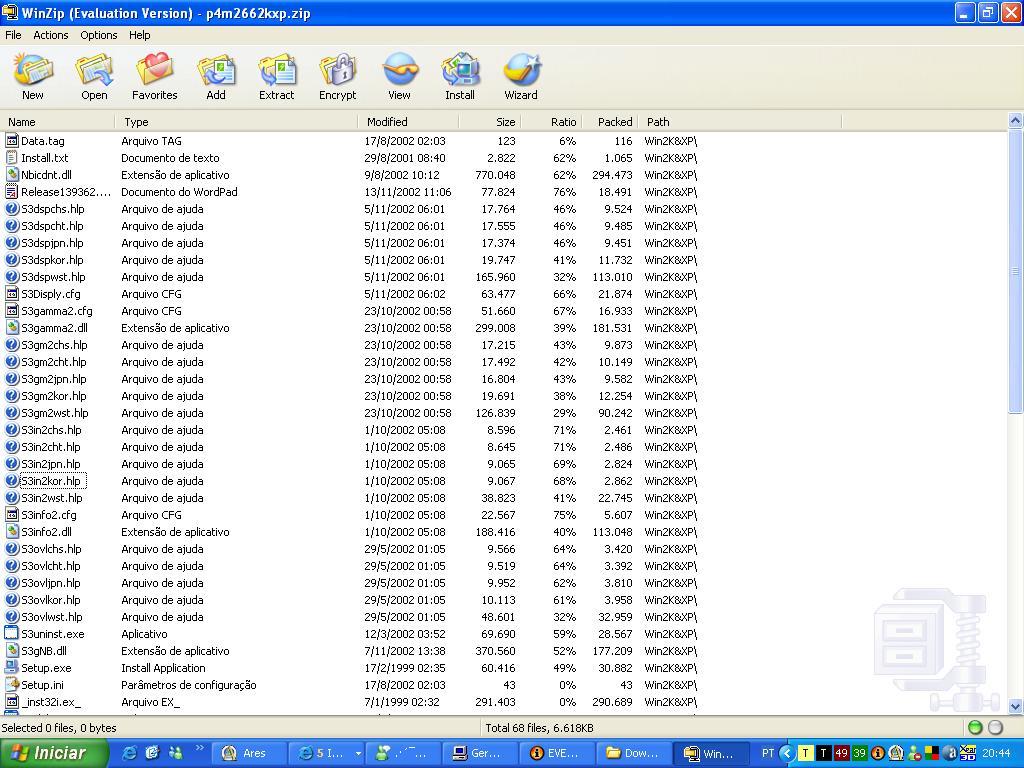Click the S3info2.cfg file icon

[12, 515]
